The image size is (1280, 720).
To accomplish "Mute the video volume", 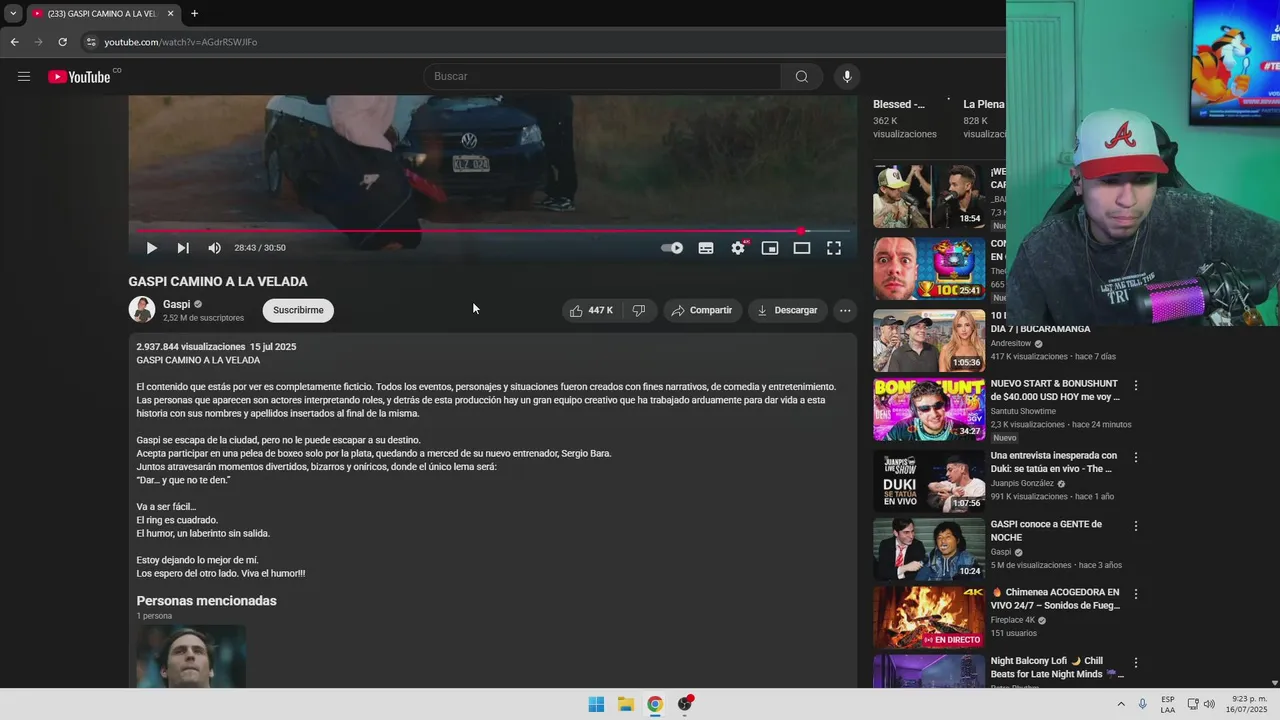I will coord(214,248).
